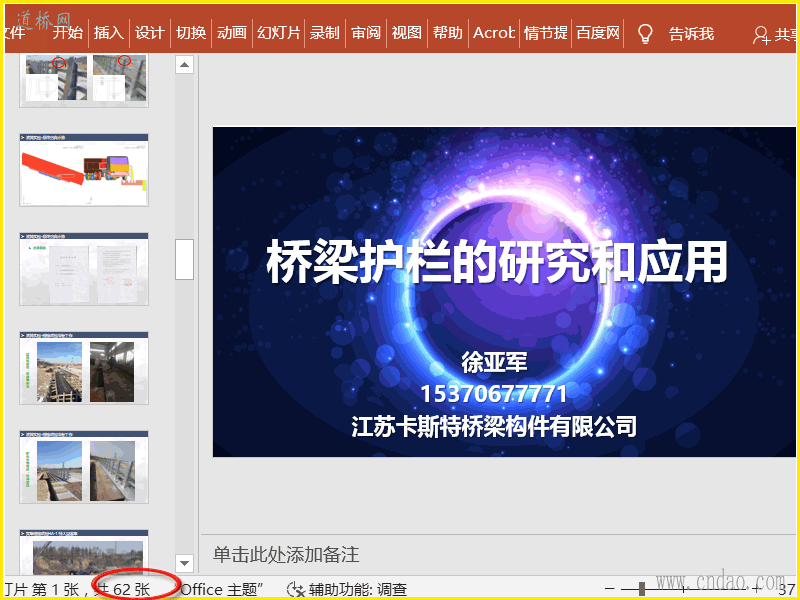Open the 插入 ribbon tab
Image resolution: width=800 pixels, height=600 pixels.
click(109, 33)
